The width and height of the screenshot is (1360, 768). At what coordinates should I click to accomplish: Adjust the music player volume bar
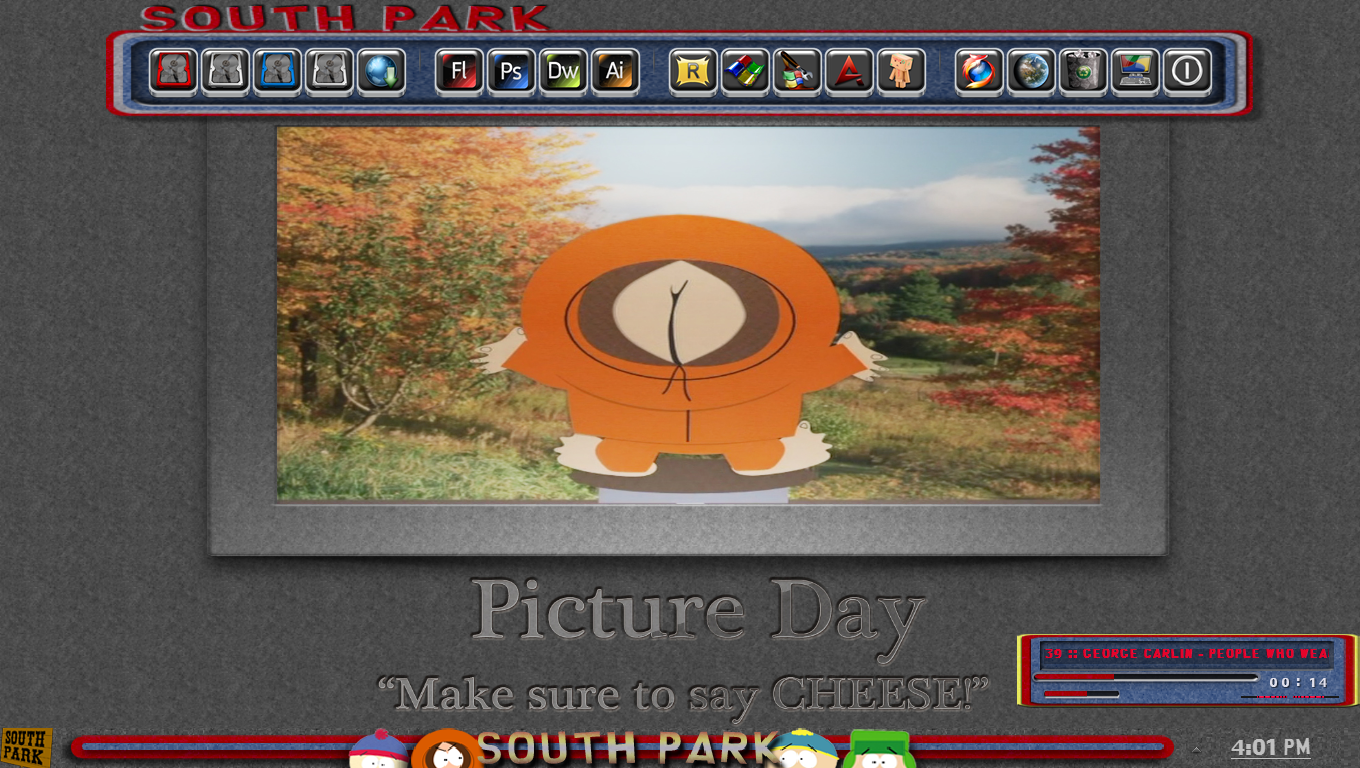tap(1082, 693)
